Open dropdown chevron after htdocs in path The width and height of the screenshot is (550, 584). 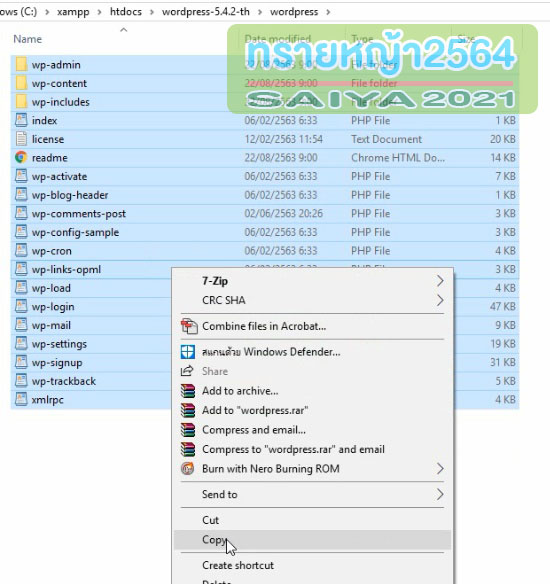click(x=152, y=12)
